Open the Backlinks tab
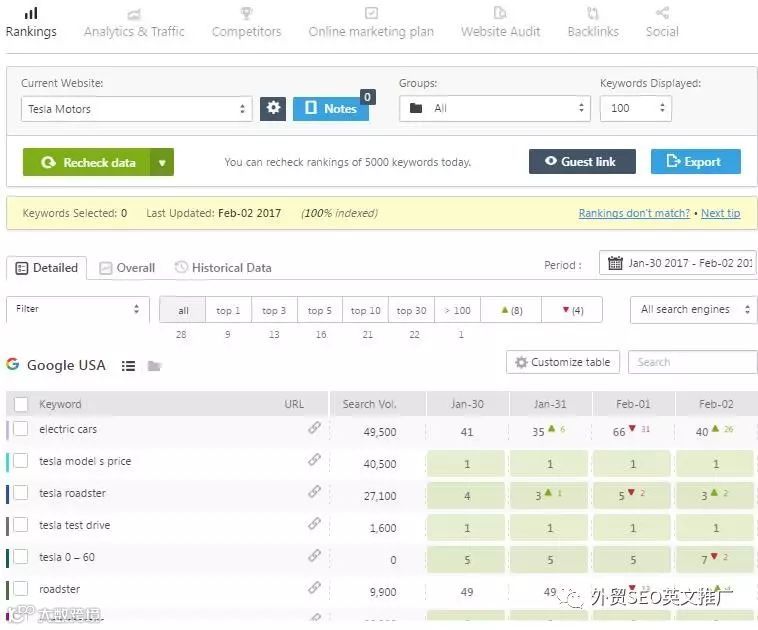Image resolution: width=758 pixels, height=630 pixels. click(x=593, y=23)
